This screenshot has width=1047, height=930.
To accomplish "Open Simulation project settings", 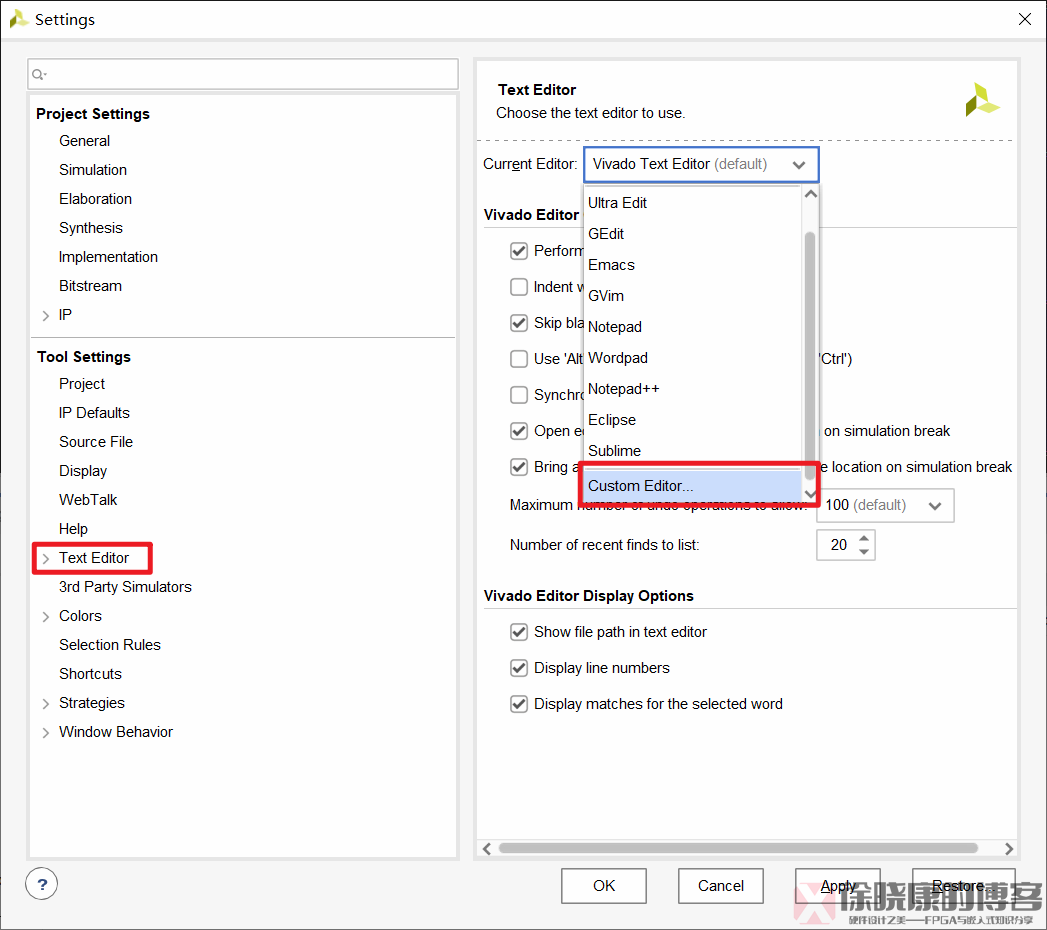I will pos(93,170).
